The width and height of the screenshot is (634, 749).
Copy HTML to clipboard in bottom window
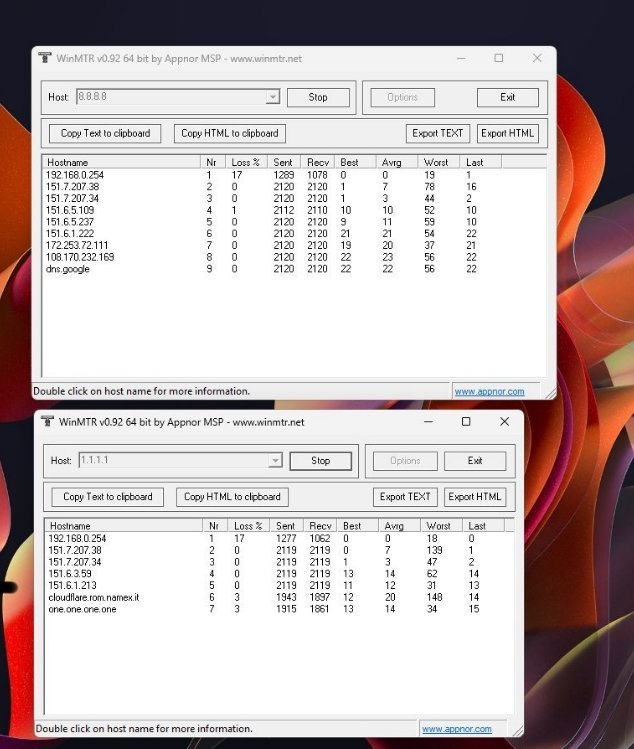[232, 497]
